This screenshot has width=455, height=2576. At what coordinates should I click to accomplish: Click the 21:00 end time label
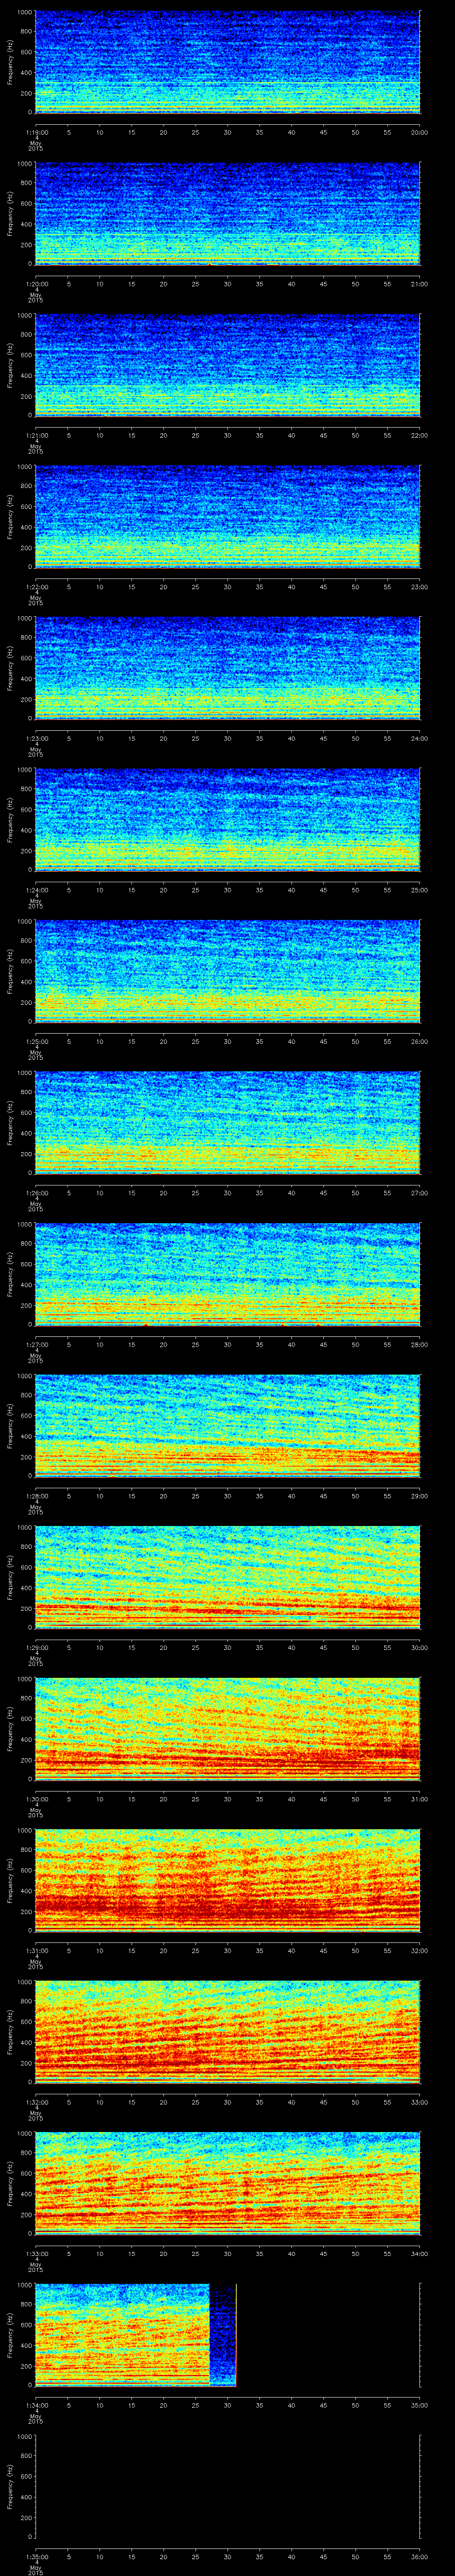(x=420, y=284)
